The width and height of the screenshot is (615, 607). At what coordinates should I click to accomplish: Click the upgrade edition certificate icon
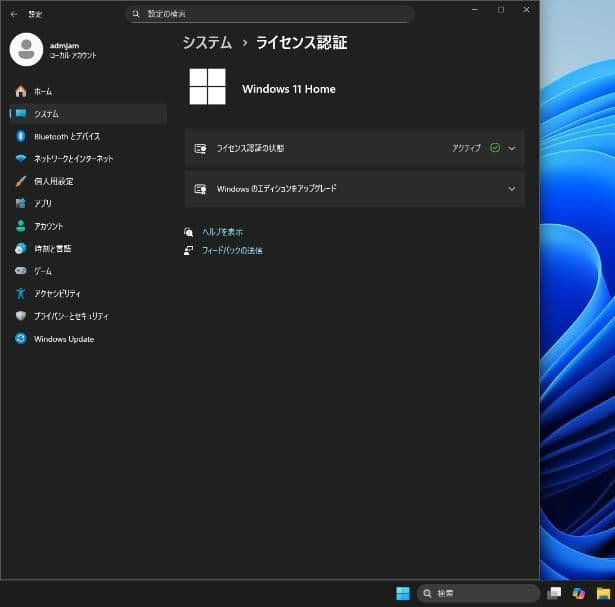(200, 189)
